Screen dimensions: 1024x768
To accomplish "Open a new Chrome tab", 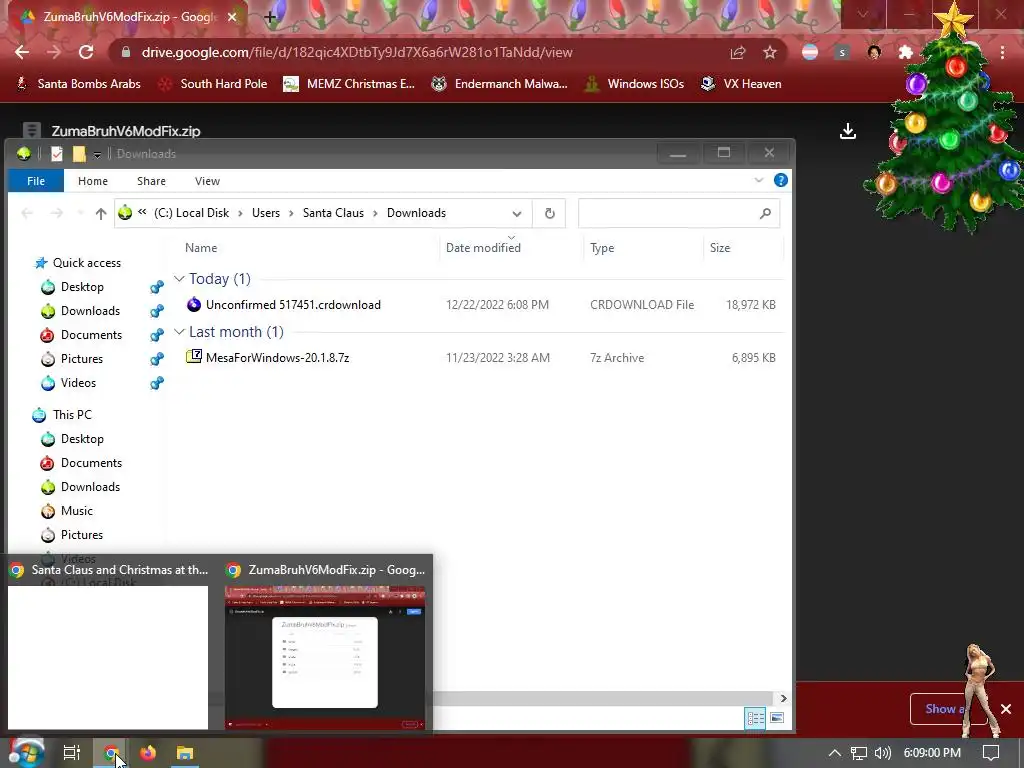I will click(270, 17).
